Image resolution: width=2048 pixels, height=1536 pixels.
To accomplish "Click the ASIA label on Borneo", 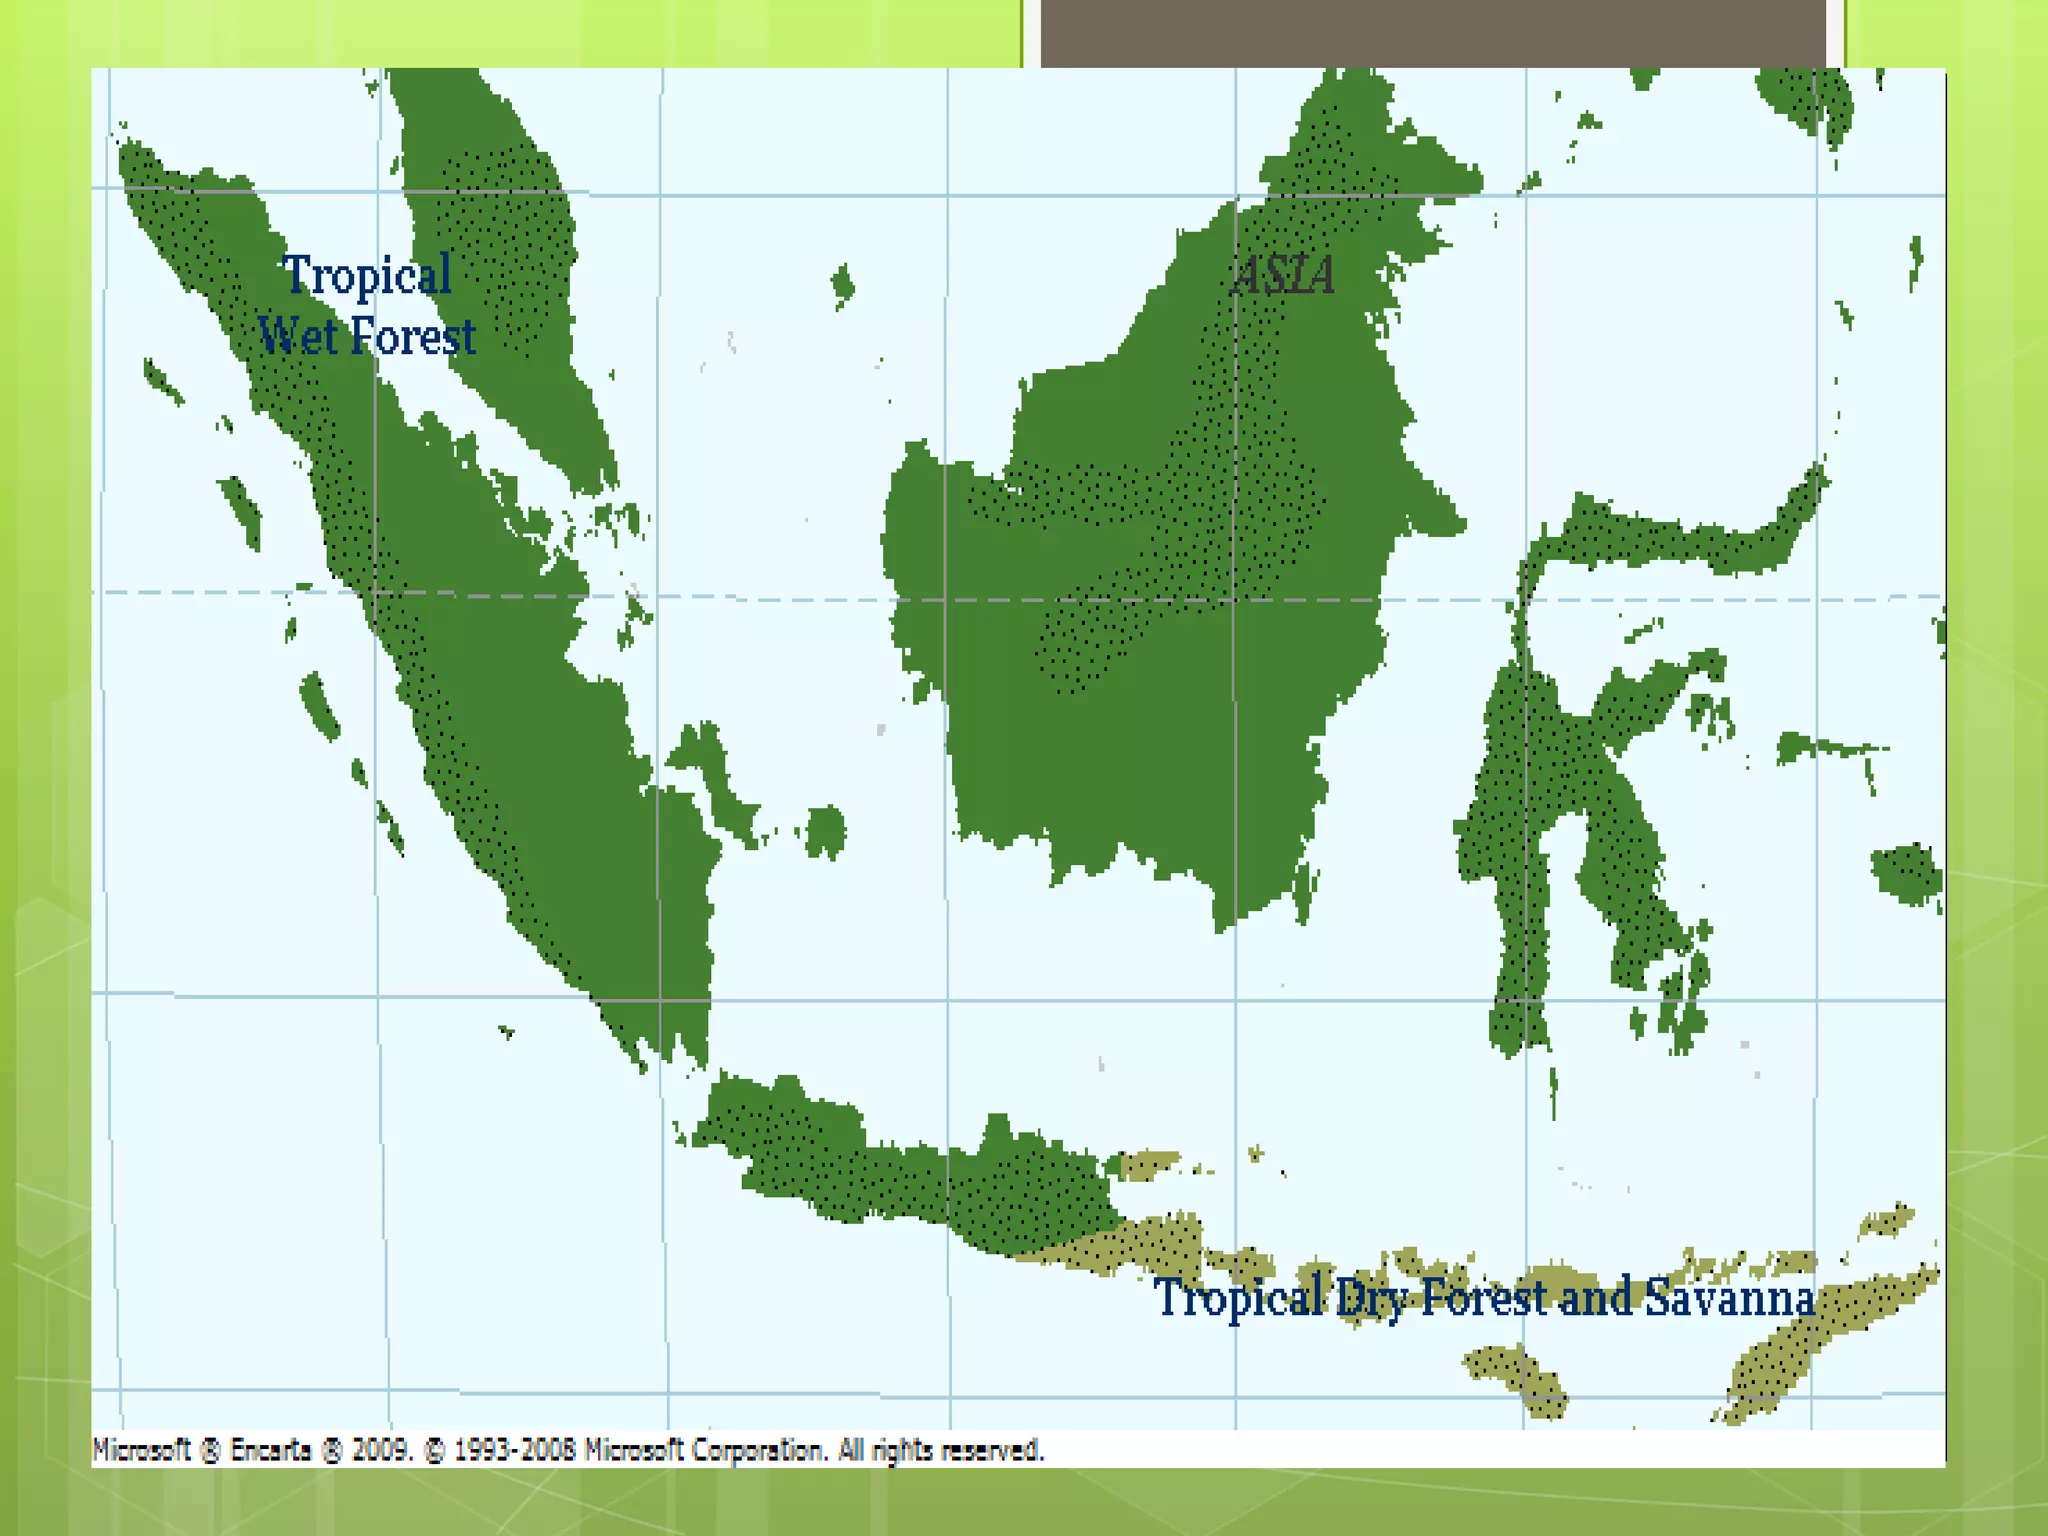I will 1284,275.
